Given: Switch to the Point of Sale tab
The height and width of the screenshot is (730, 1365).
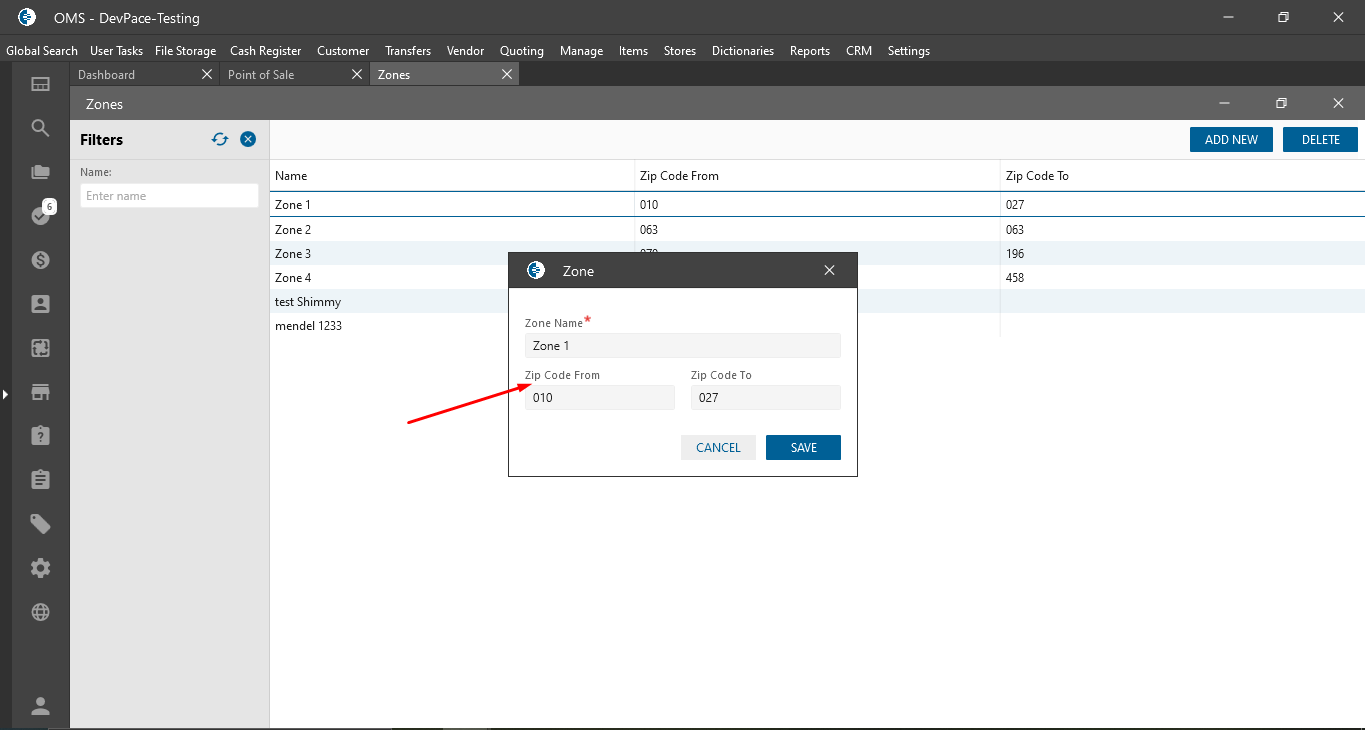Looking at the screenshot, I should 261,75.
